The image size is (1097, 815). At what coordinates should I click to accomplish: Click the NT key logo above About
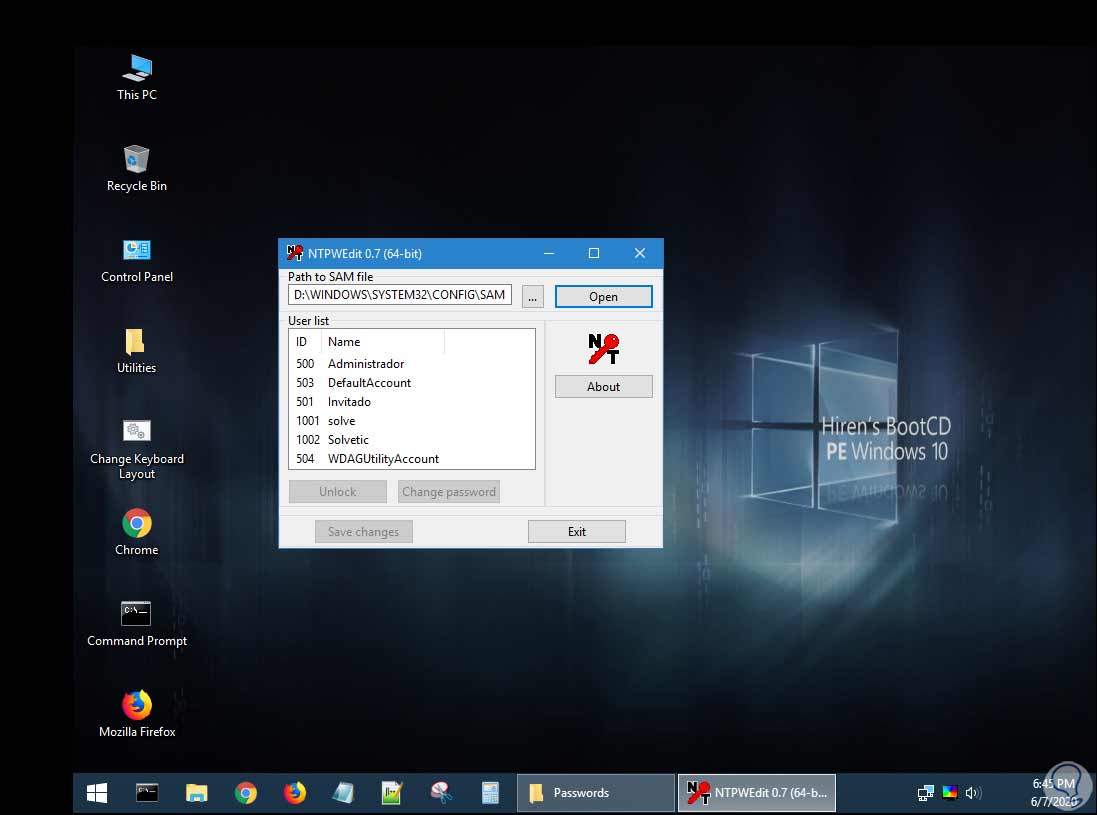(x=603, y=348)
